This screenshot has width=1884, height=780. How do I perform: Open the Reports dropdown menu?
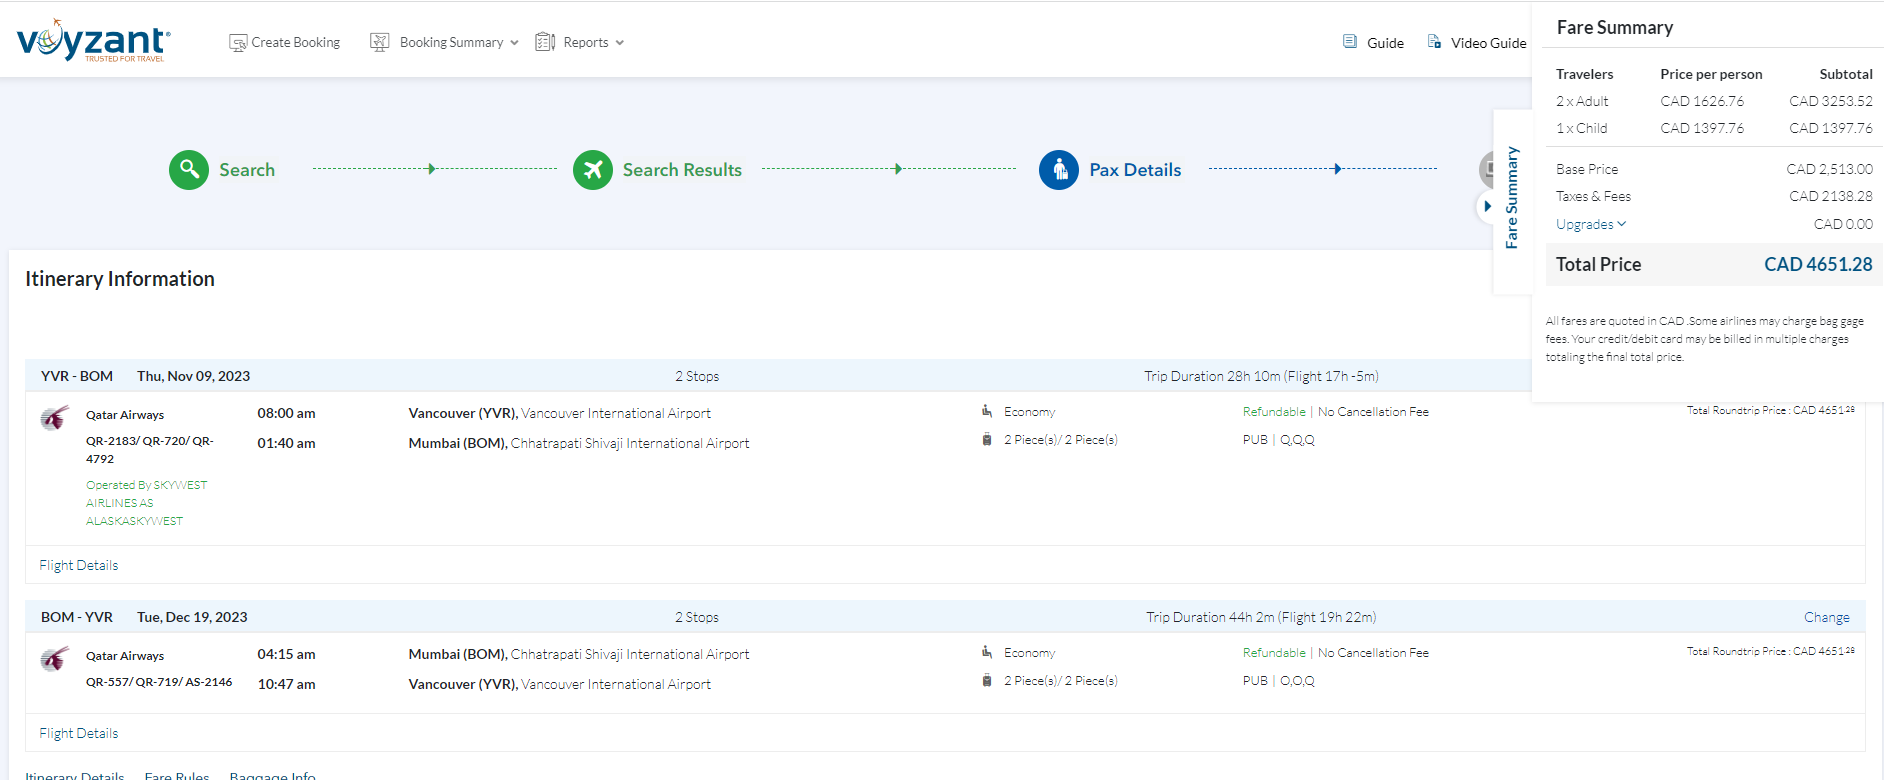coord(580,42)
